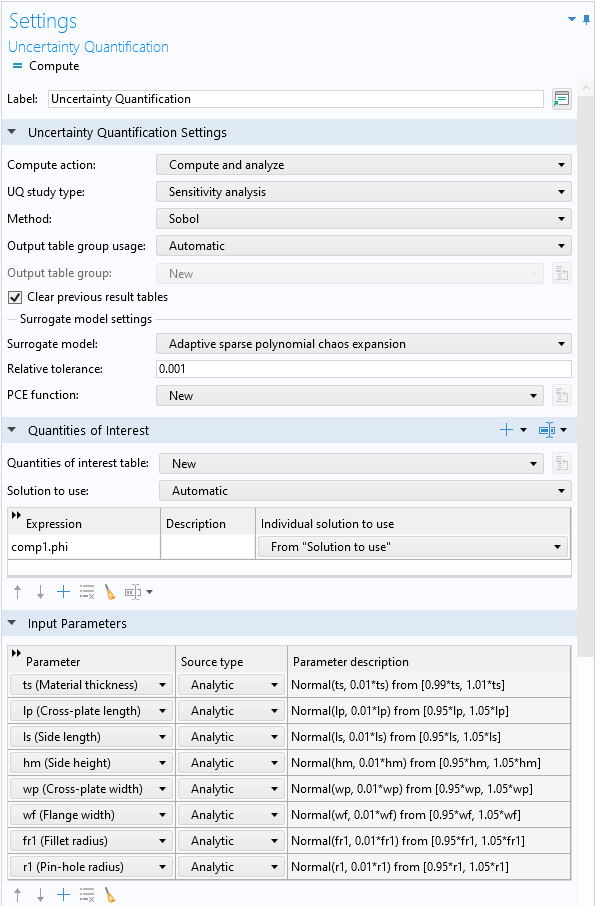Click move up arrow under quantities table

(17, 592)
